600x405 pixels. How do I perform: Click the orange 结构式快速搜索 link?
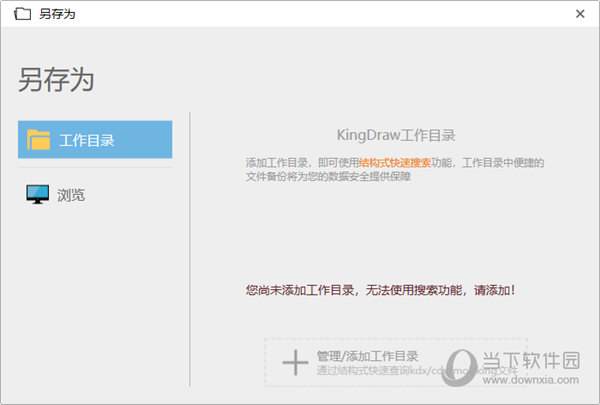[x=395, y=163]
